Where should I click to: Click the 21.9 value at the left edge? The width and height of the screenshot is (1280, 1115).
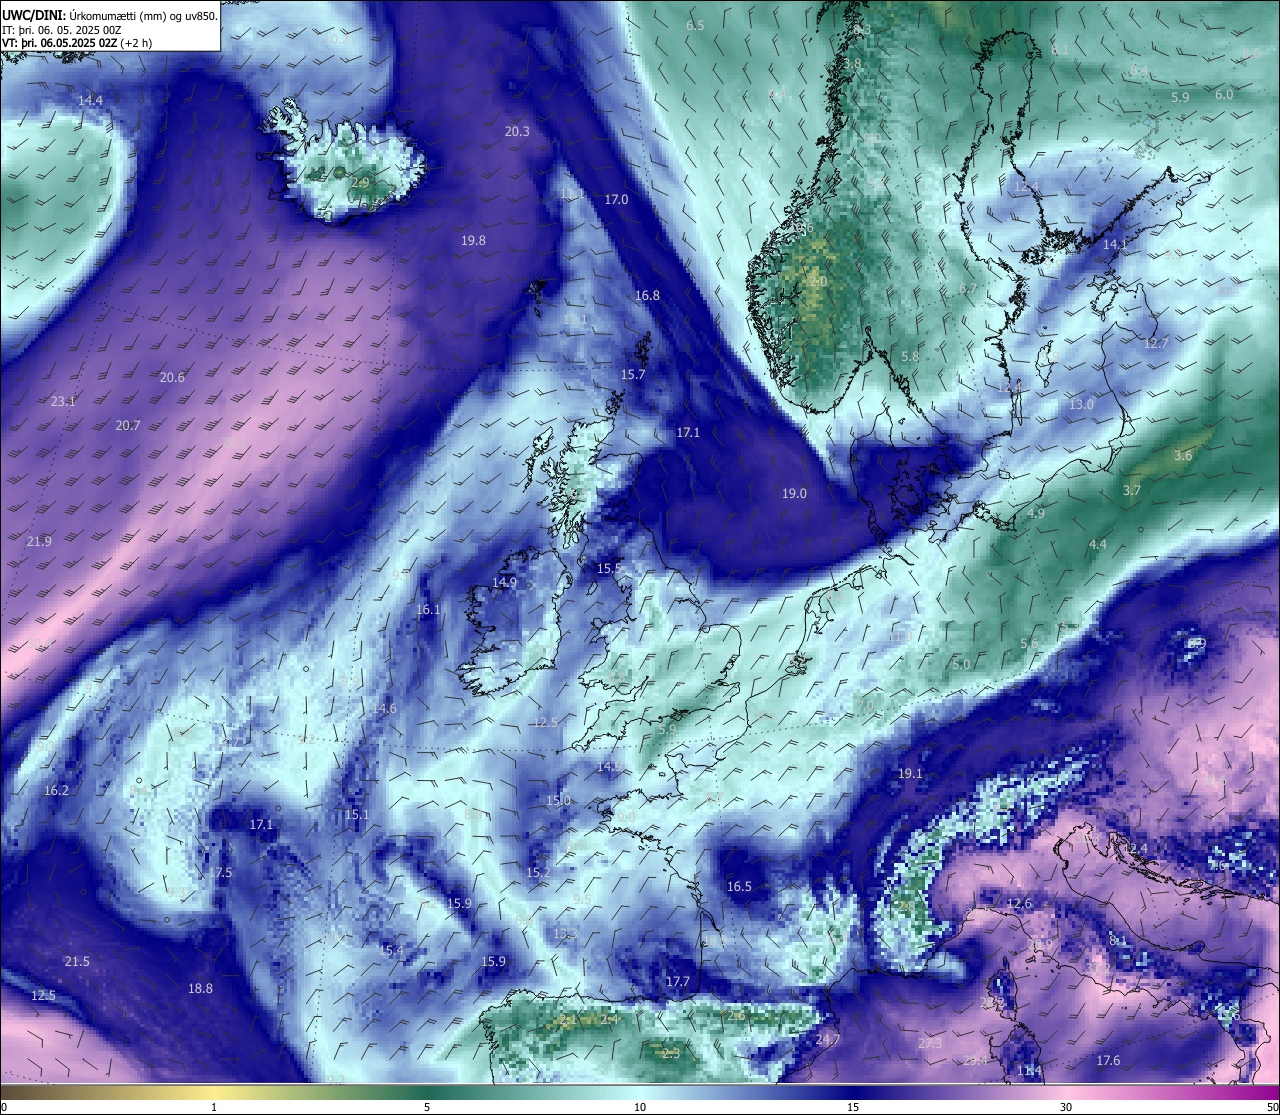(x=39, y=541)
